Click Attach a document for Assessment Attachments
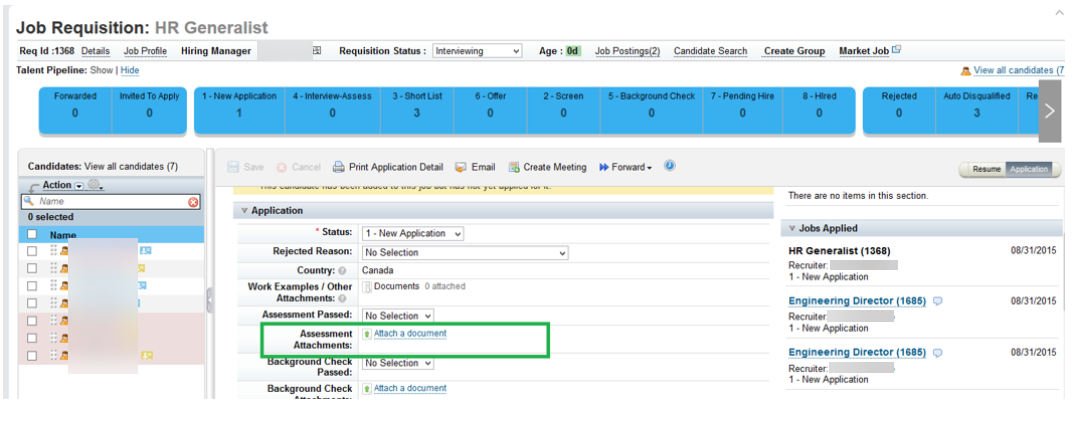 pyautogui.click(x=410, y=334)
